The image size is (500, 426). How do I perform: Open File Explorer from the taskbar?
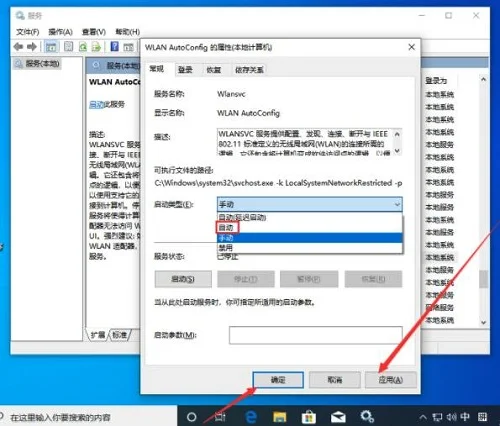pos(280,417)
